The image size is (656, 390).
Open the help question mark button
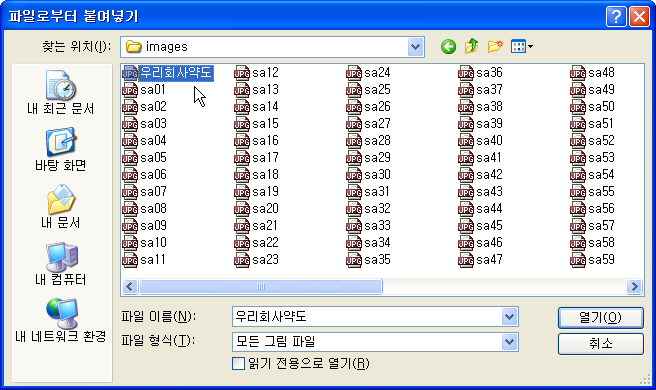pos(616,17)
